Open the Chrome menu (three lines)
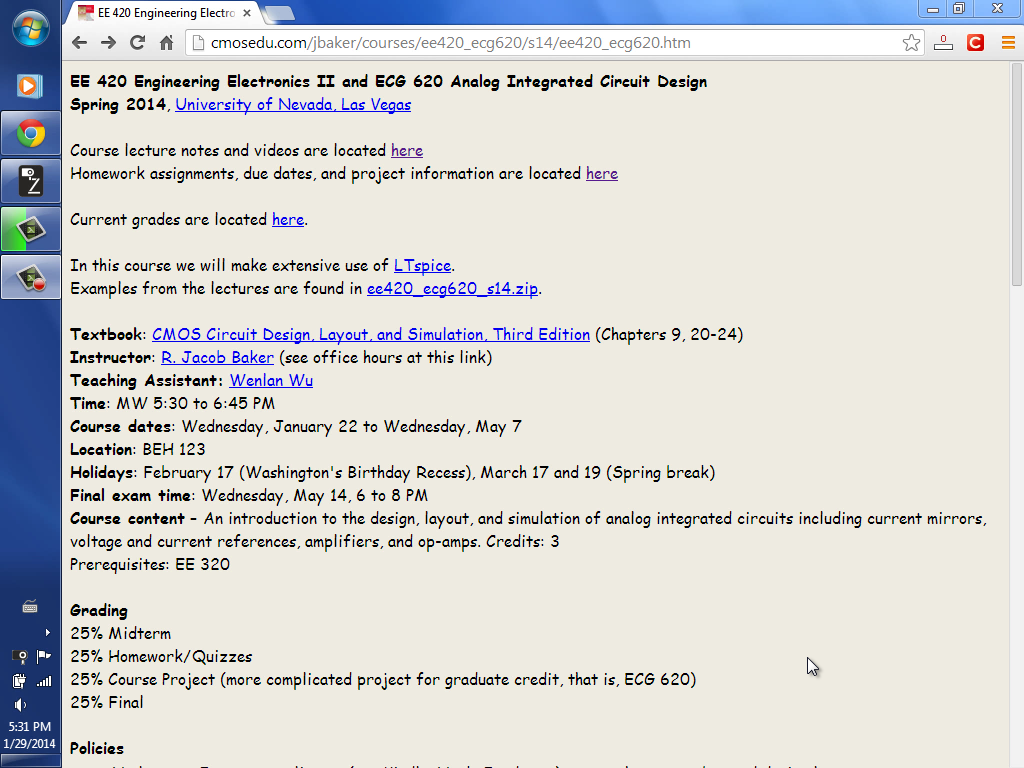 point(1008,43)
